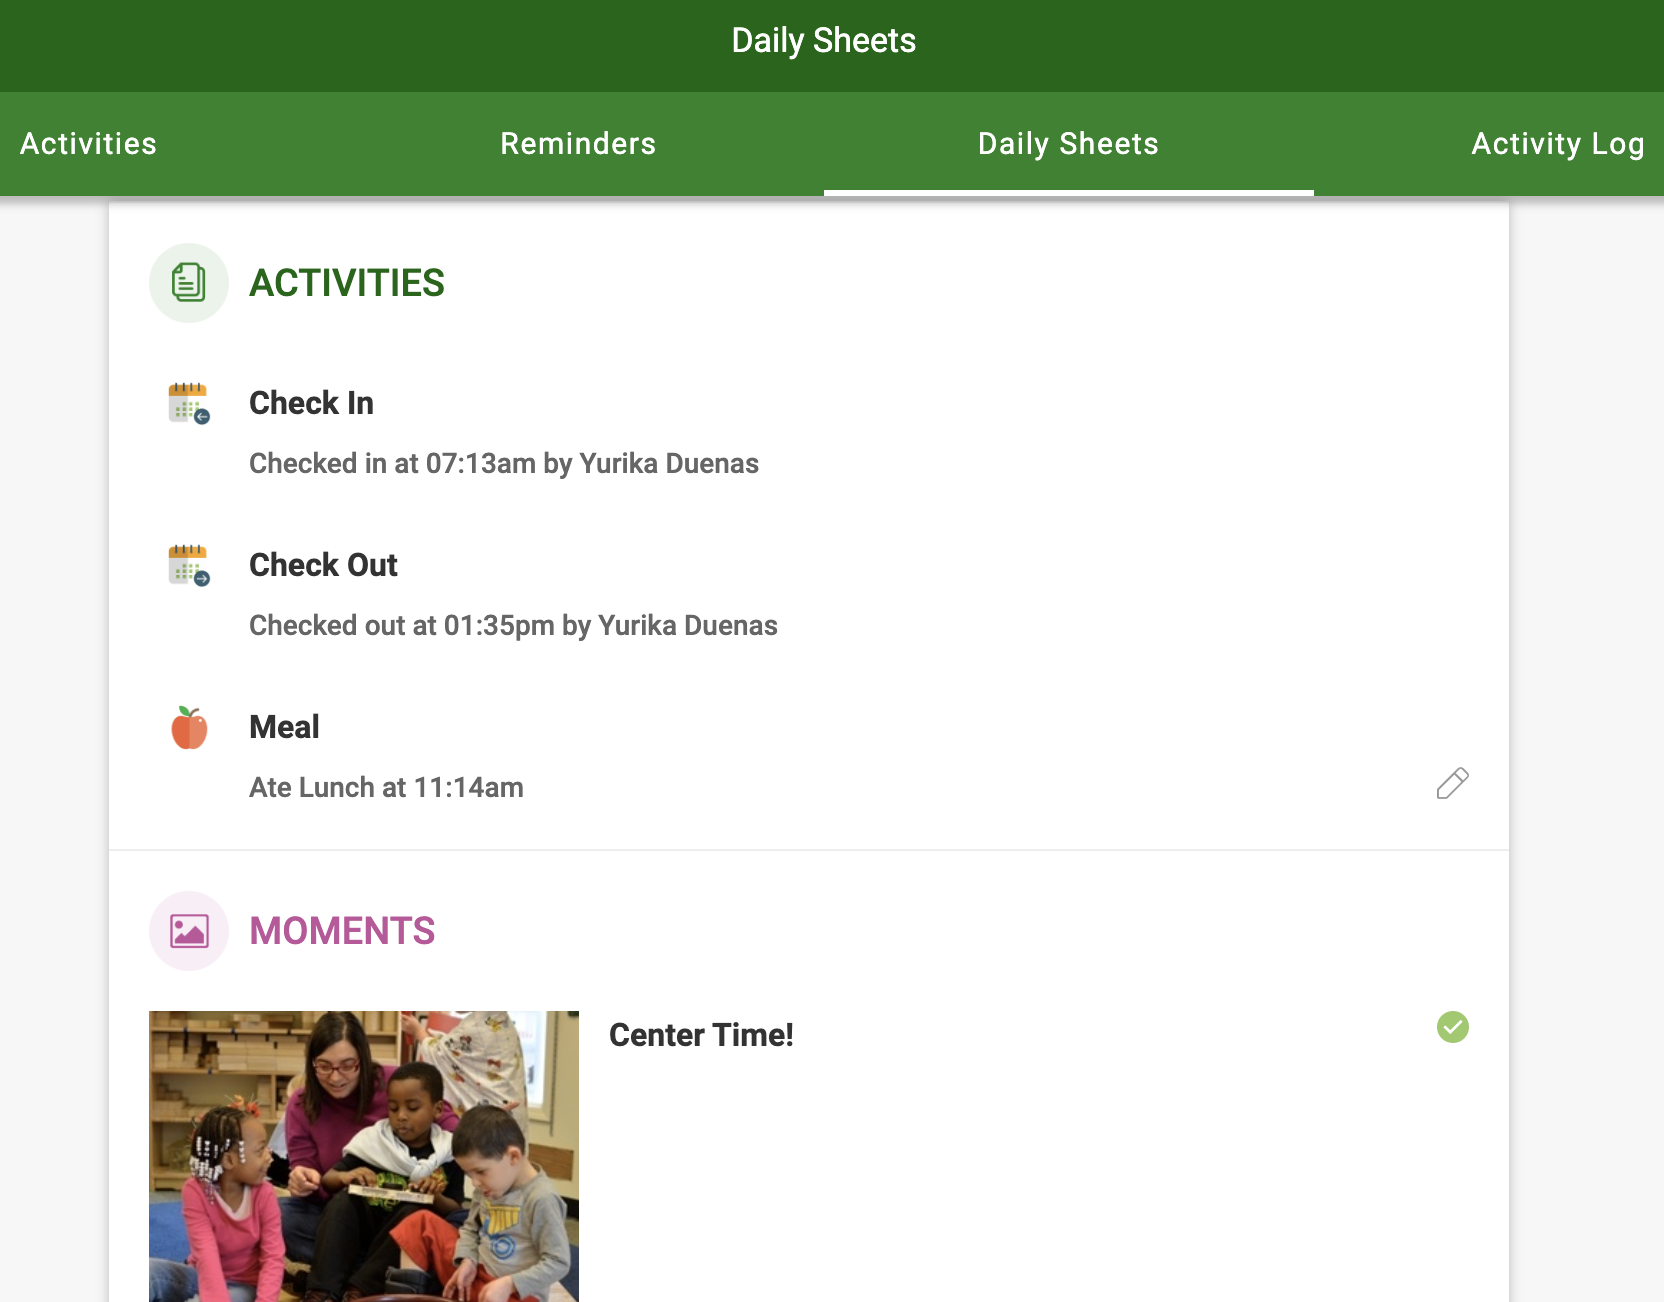Click the Moments photo icon
The width and height of the screenshot is (1664, 1302).
point(188,930)
